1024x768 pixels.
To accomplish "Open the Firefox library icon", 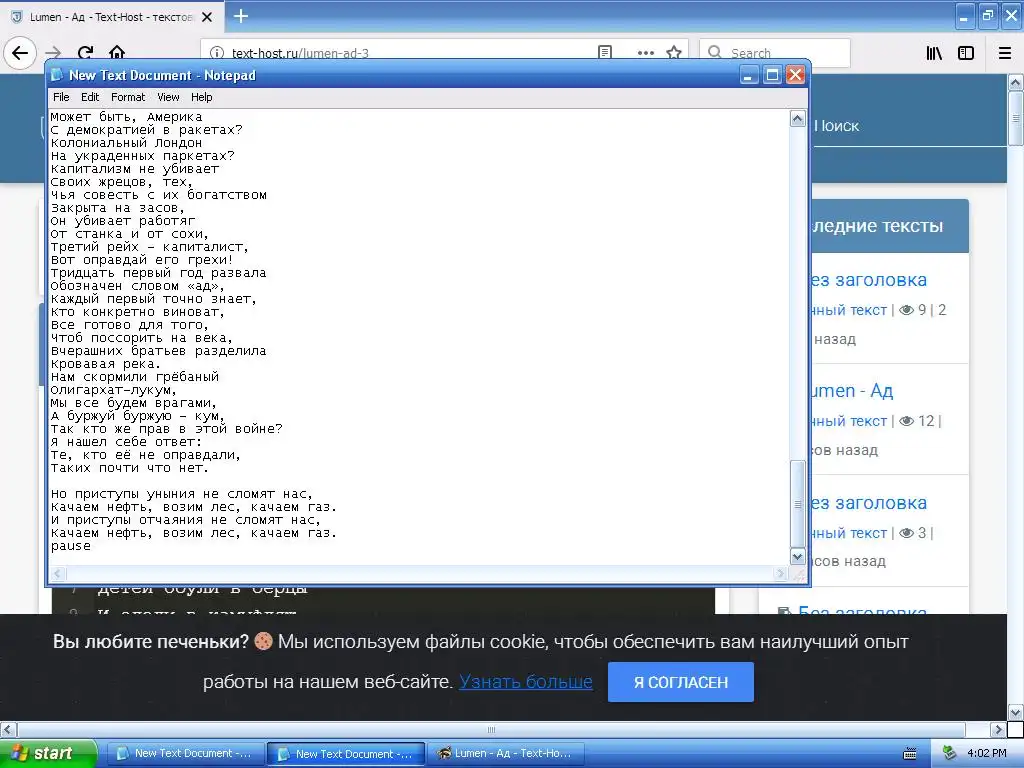I will click(935, 53).
